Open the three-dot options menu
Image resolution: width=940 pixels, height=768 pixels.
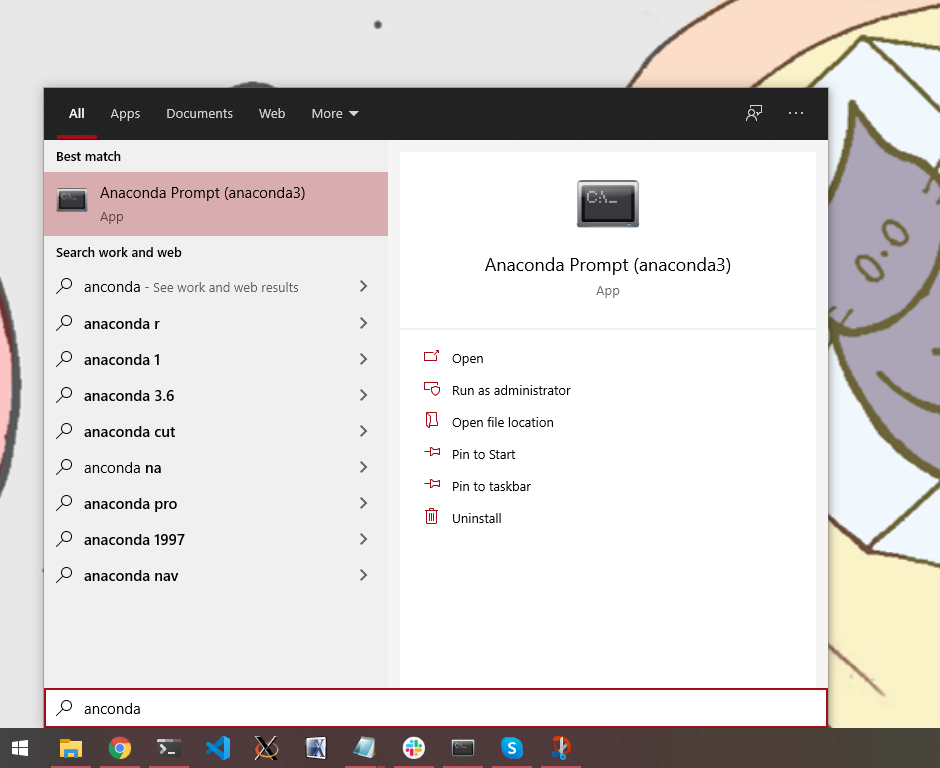tap(796, 113)
